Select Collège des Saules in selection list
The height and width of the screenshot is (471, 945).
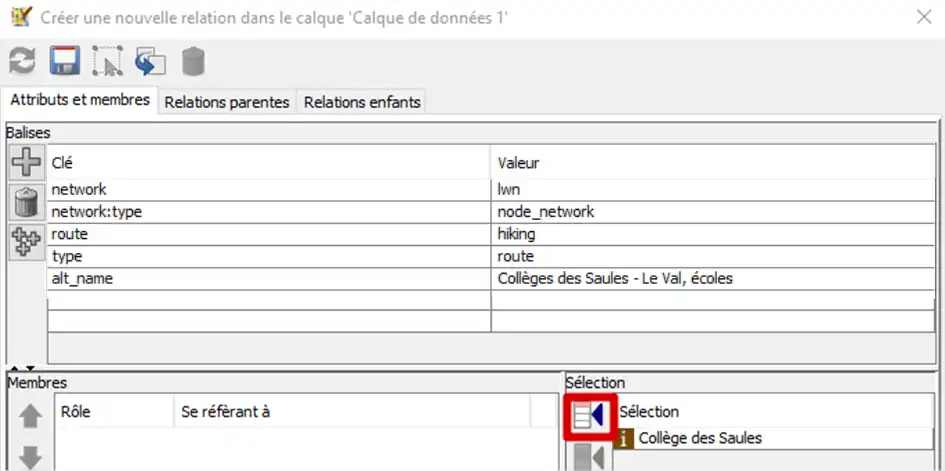click(x=700, y=438)
